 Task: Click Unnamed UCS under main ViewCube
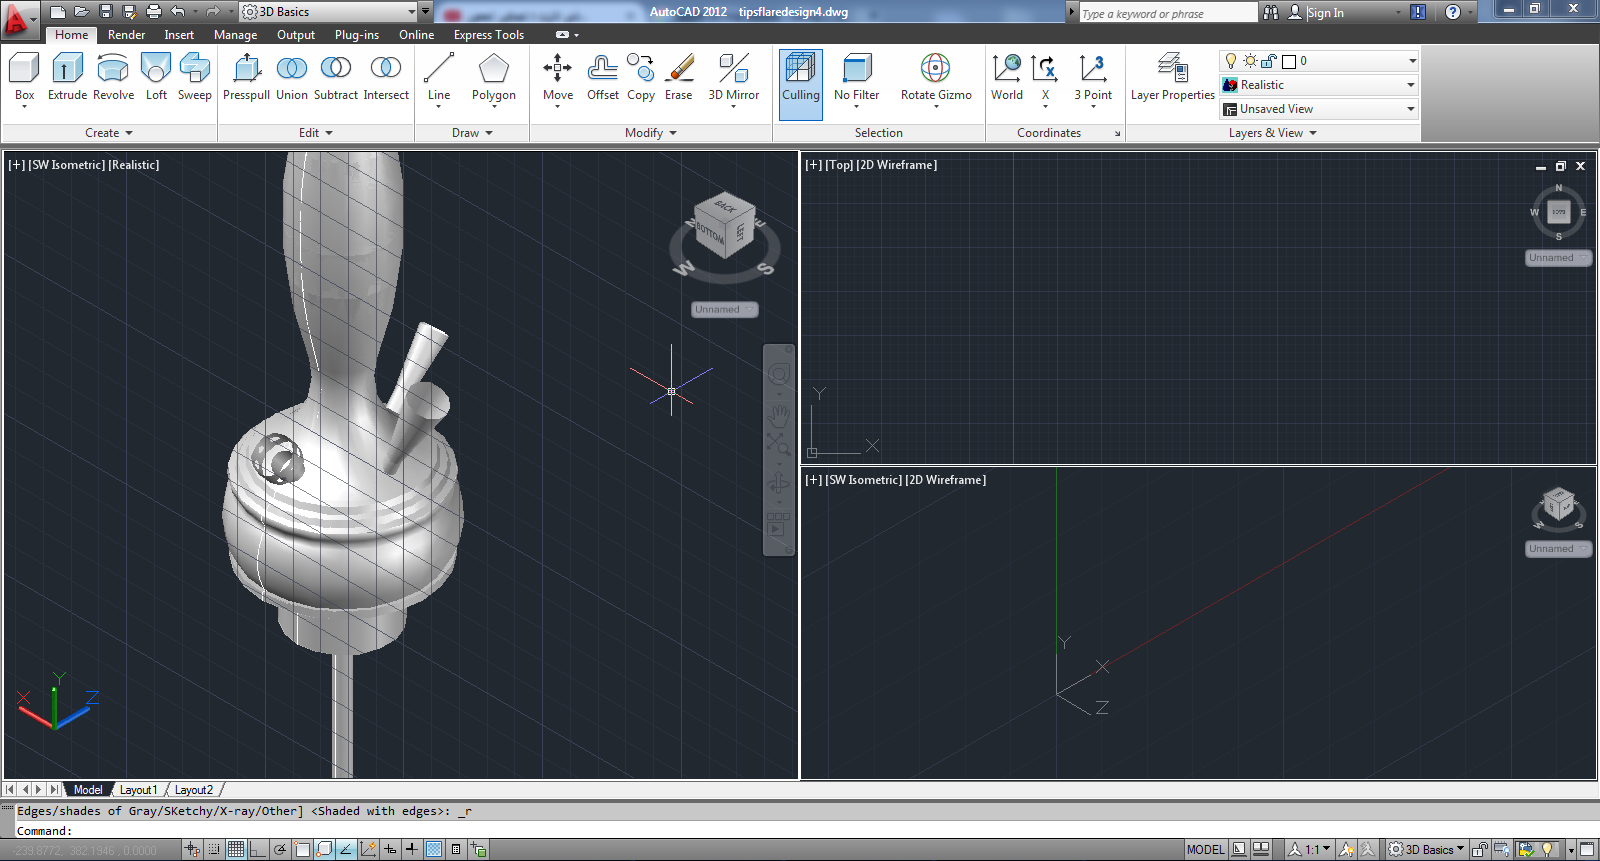coord(724,310)
